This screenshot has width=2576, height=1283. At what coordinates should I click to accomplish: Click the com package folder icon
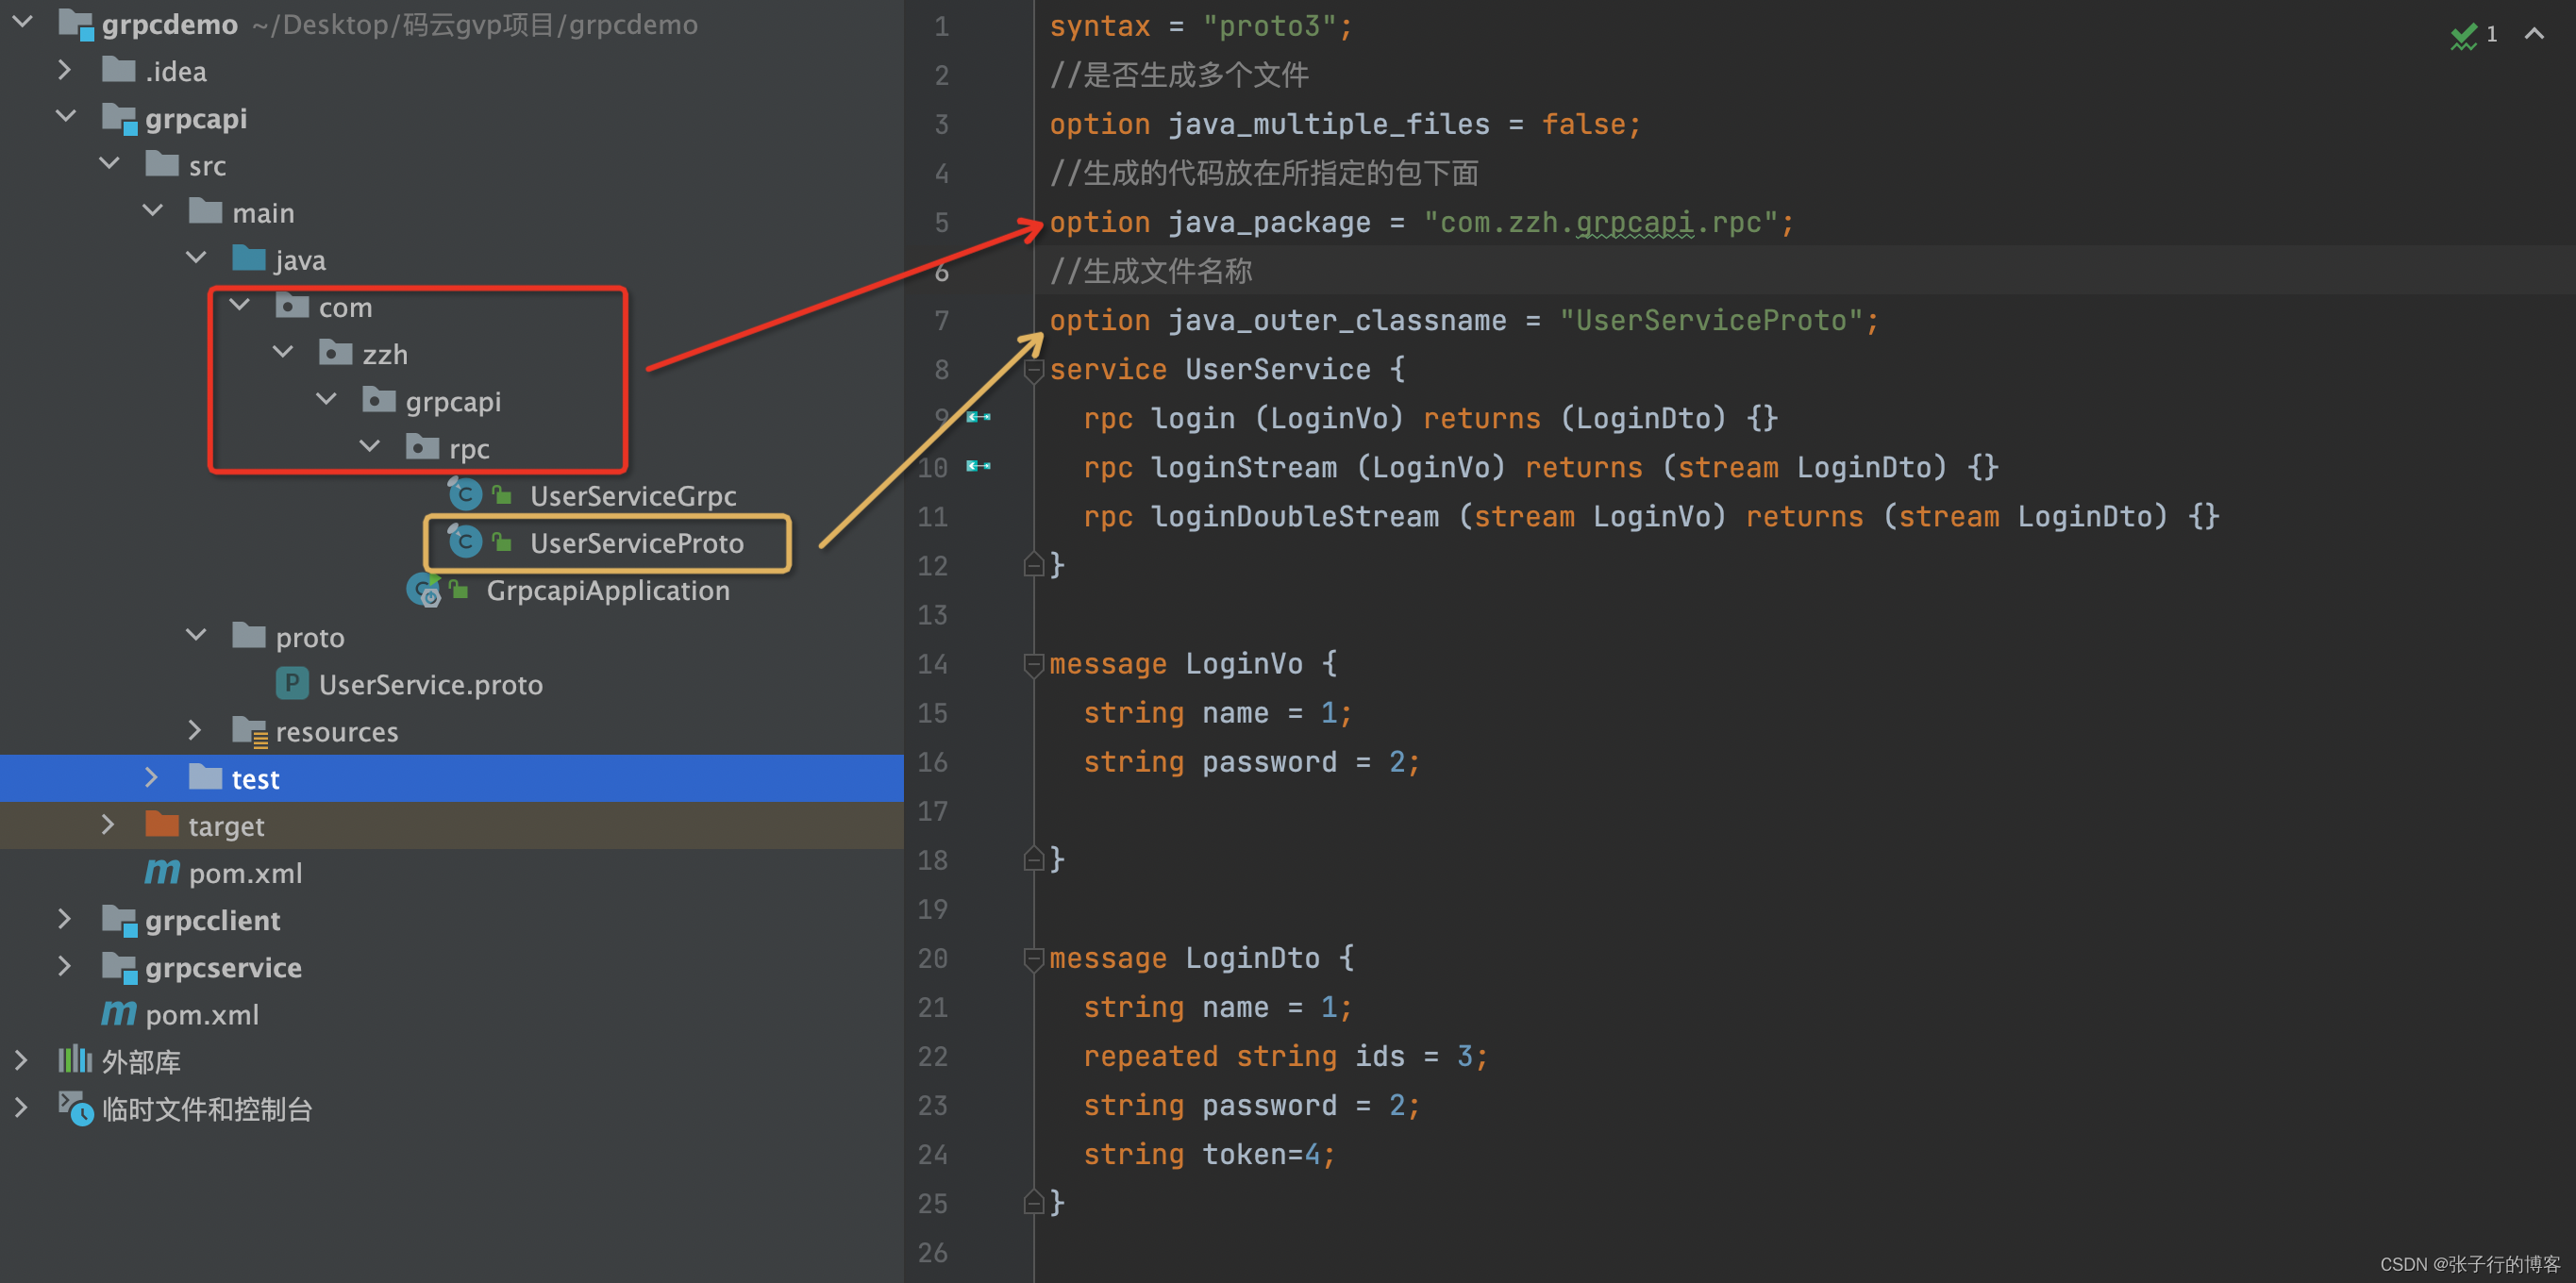292,306
